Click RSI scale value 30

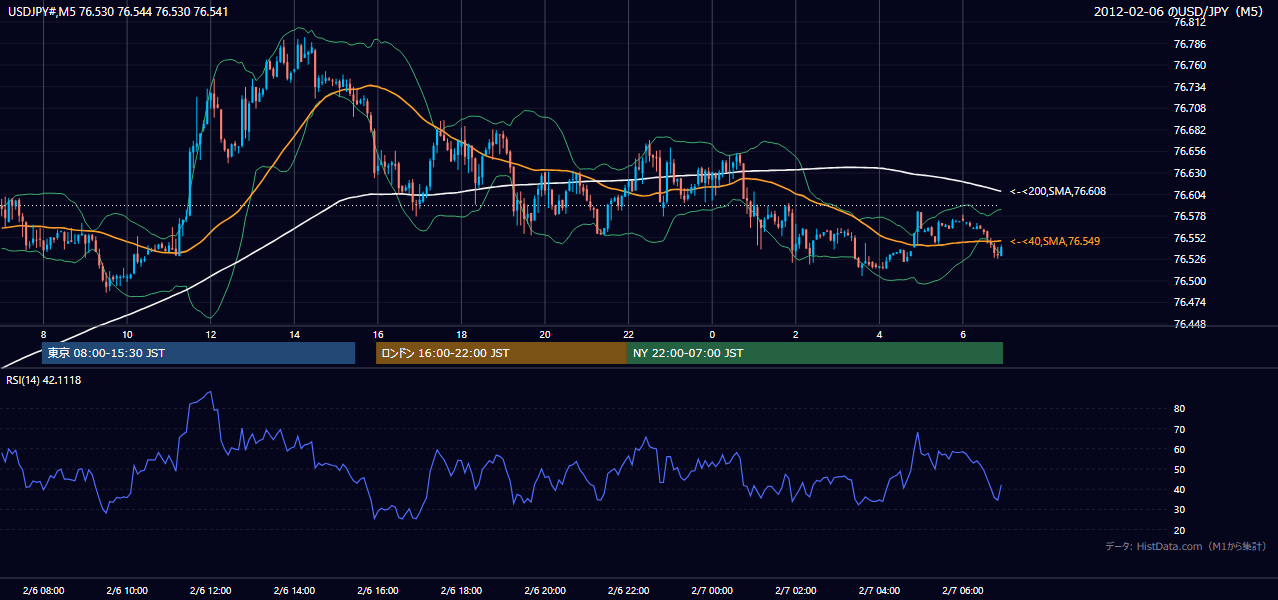point(1179,510)
